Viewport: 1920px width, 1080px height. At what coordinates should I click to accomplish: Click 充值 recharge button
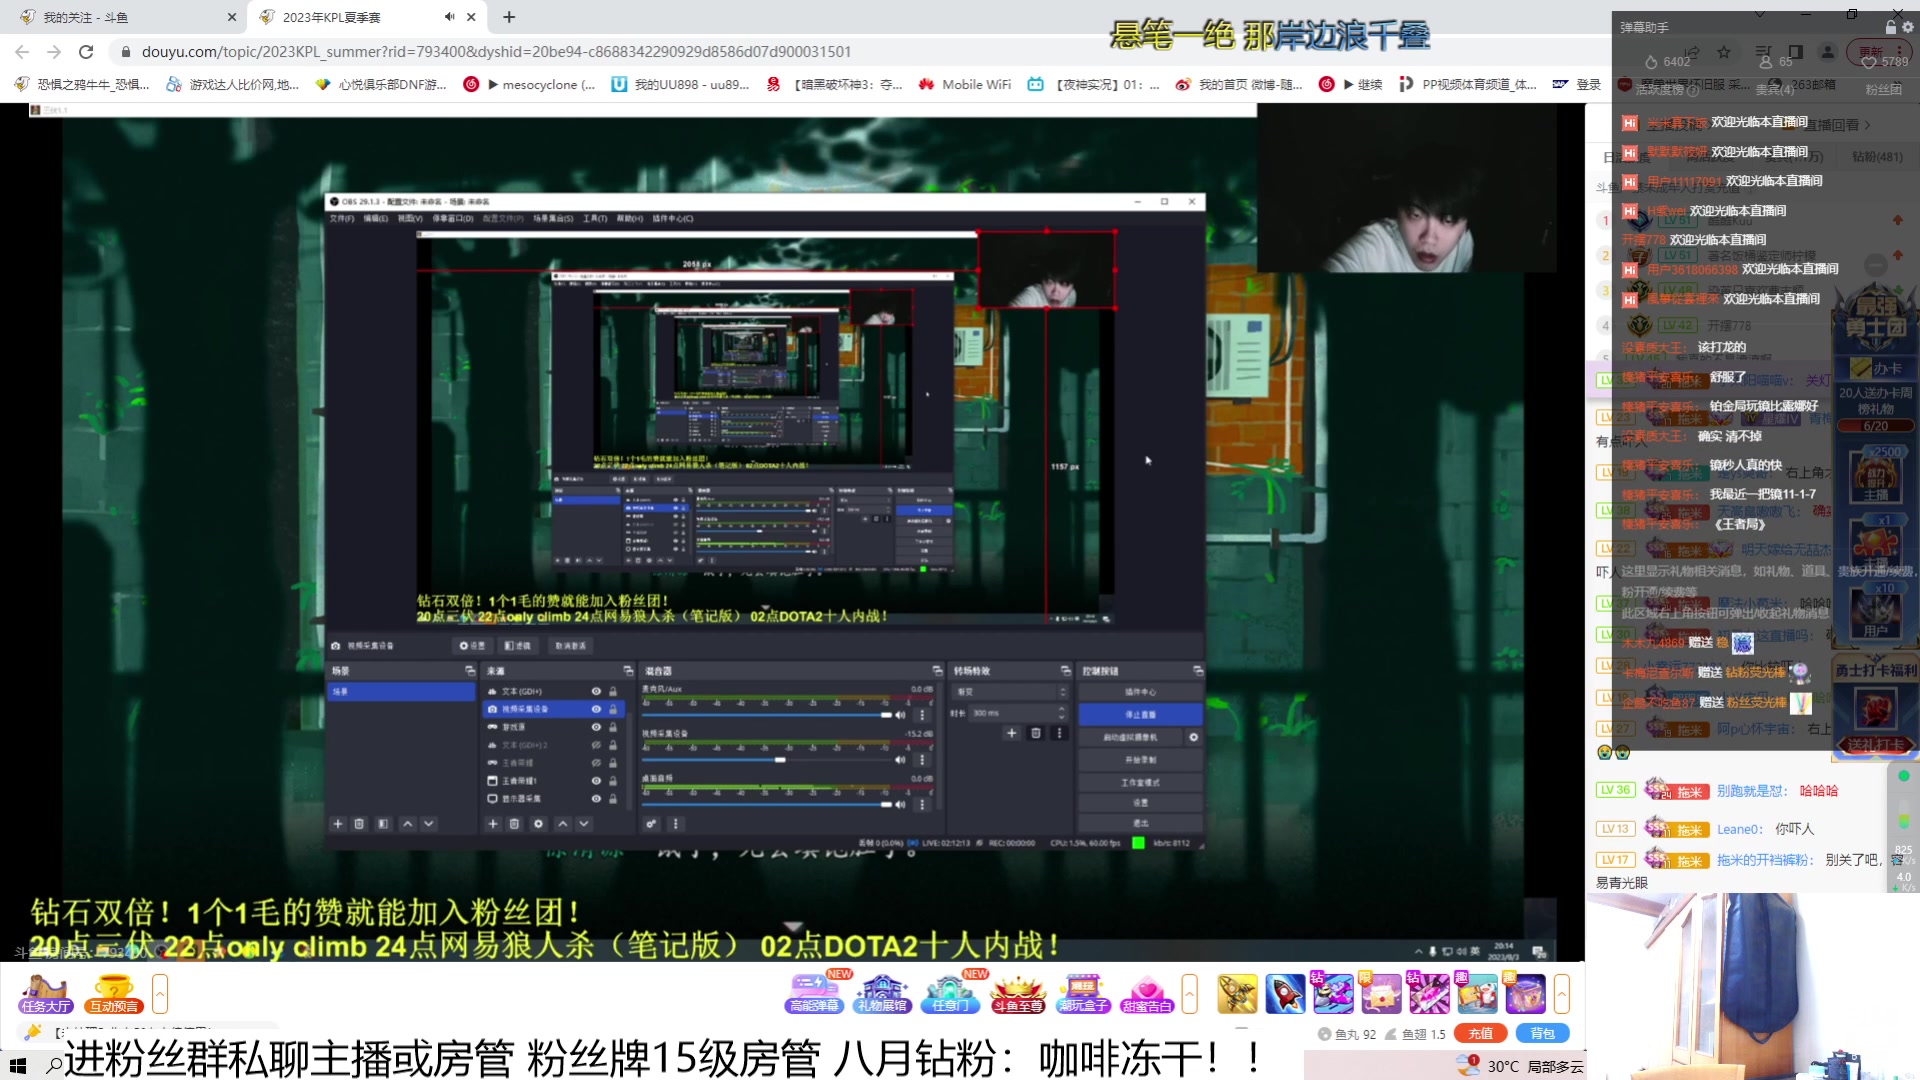(1480, 1034)
